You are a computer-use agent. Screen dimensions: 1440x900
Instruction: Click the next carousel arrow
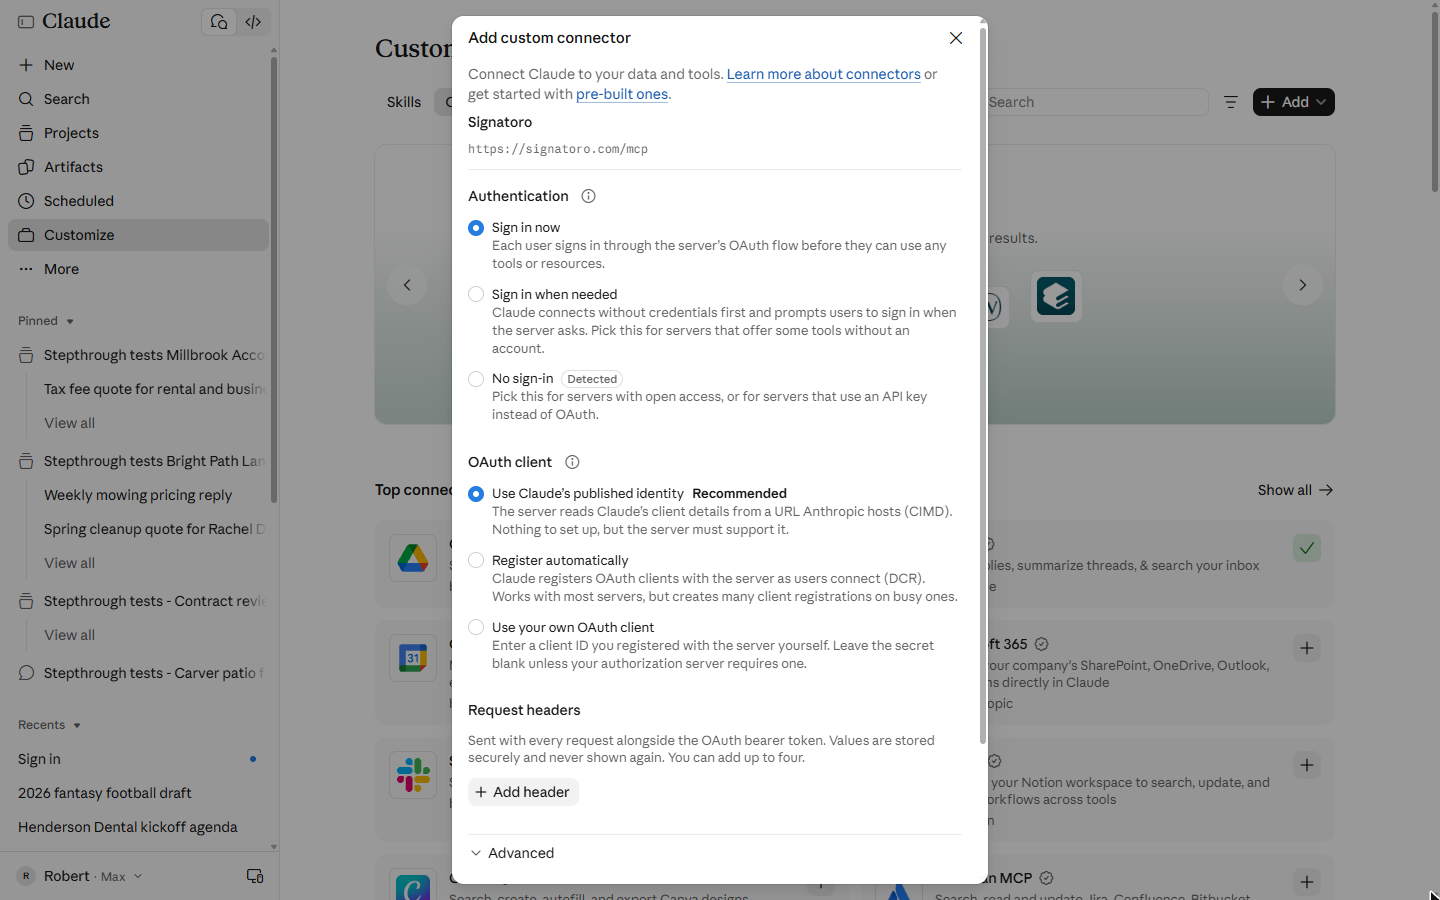1303,285
